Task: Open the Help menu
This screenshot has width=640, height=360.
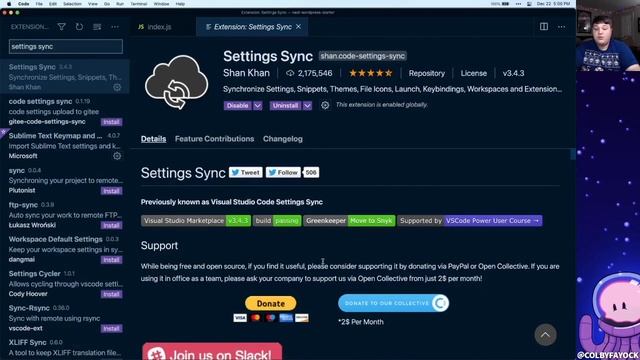Action: click(x=180, y=4)
